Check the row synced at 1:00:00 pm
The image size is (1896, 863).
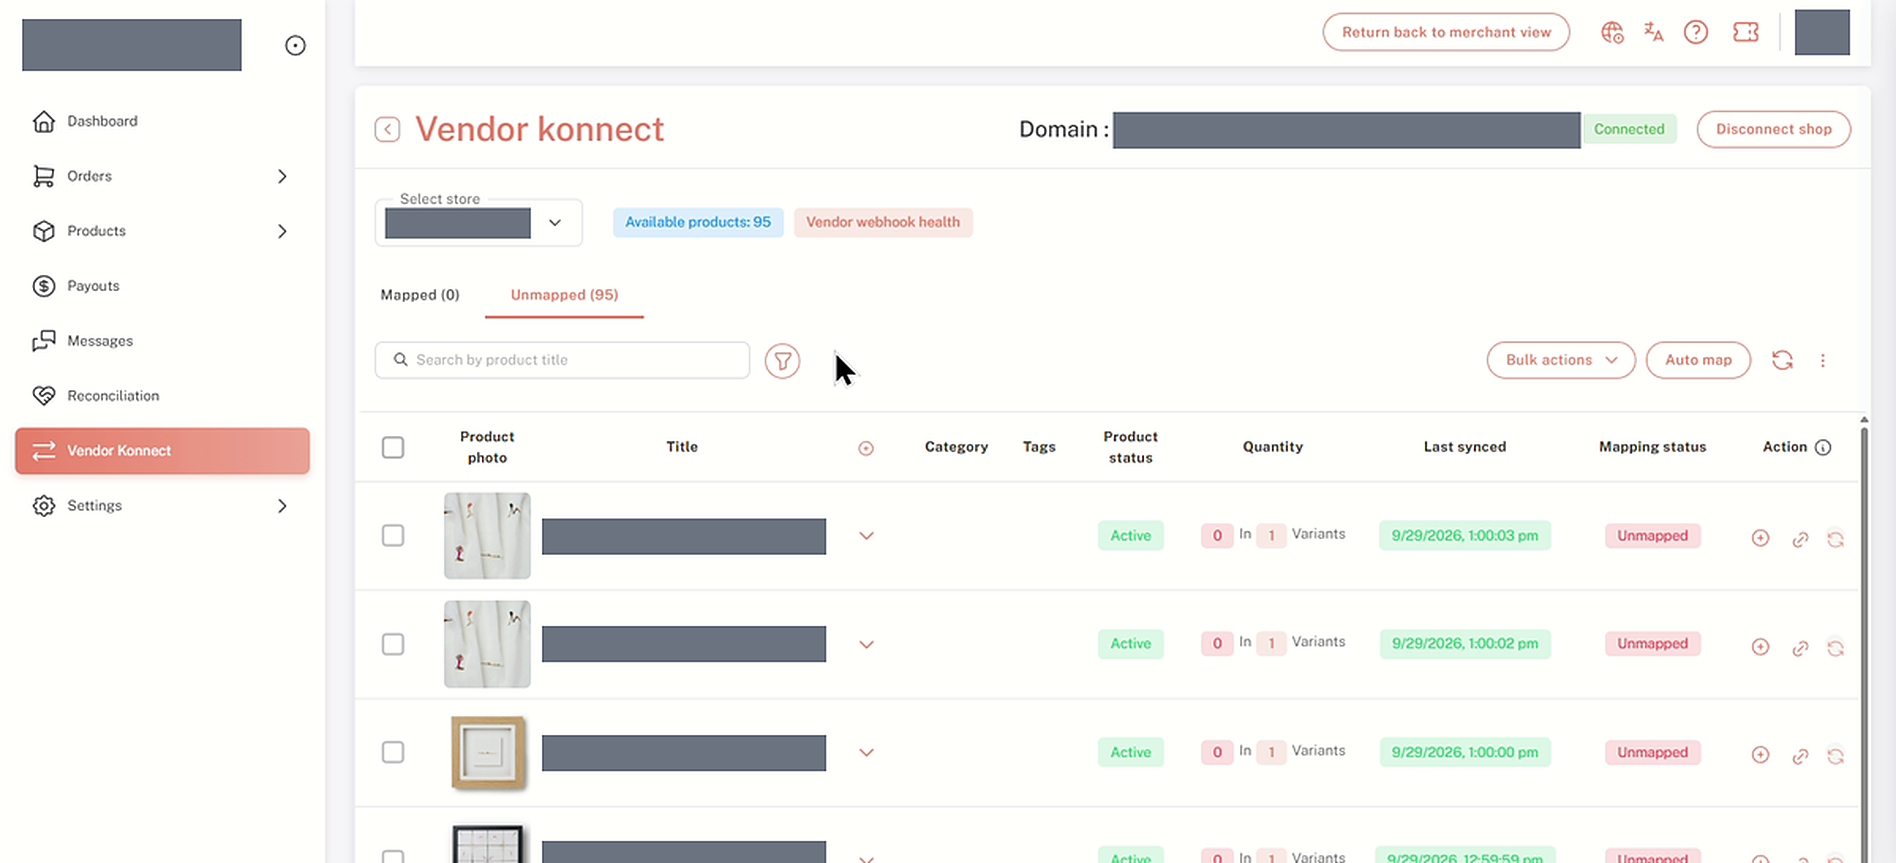(x=393, y=752)
